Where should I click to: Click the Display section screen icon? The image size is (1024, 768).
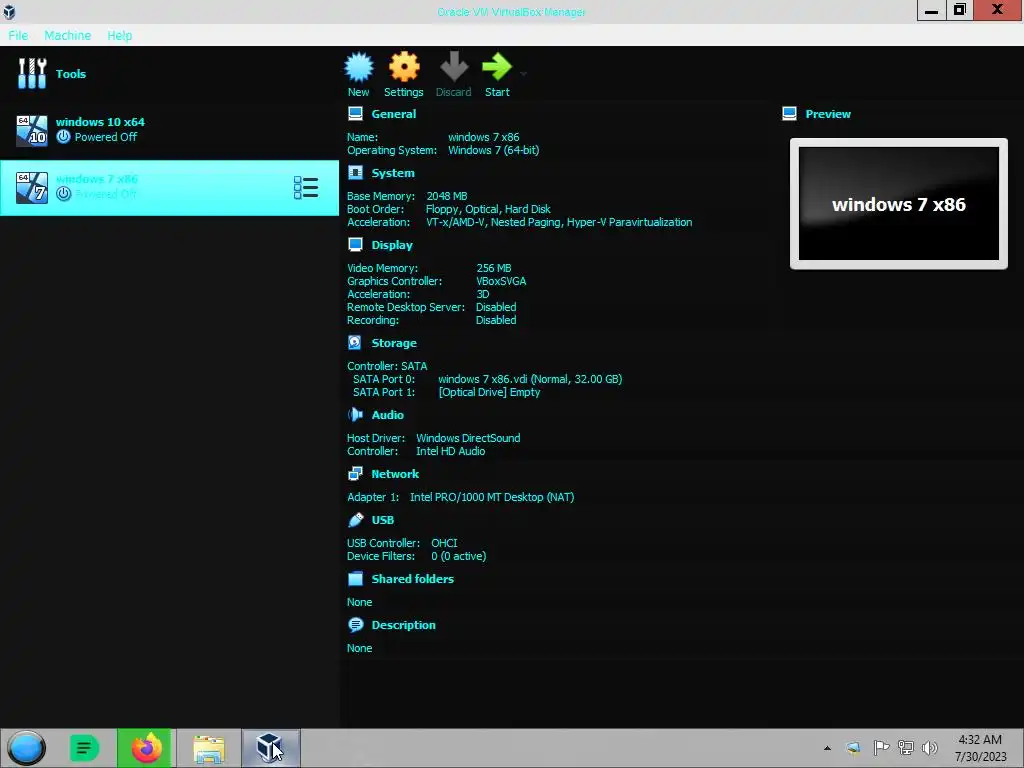tap(355, 245)
